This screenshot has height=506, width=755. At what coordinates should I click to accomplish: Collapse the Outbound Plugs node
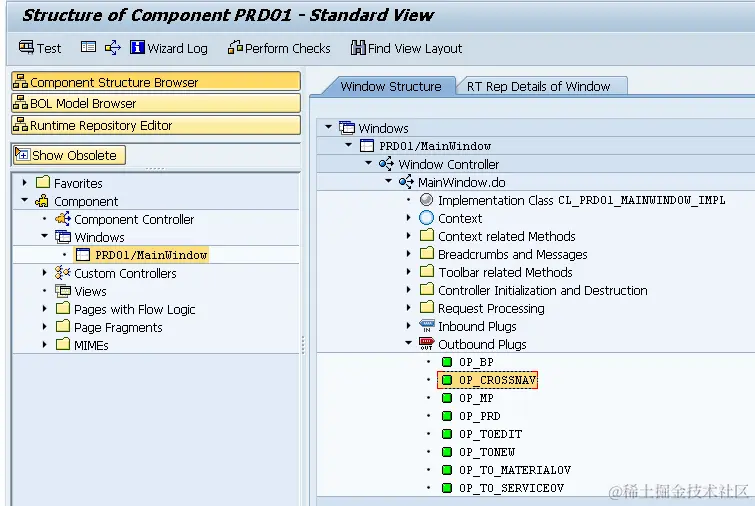click(x=408, y=343)
